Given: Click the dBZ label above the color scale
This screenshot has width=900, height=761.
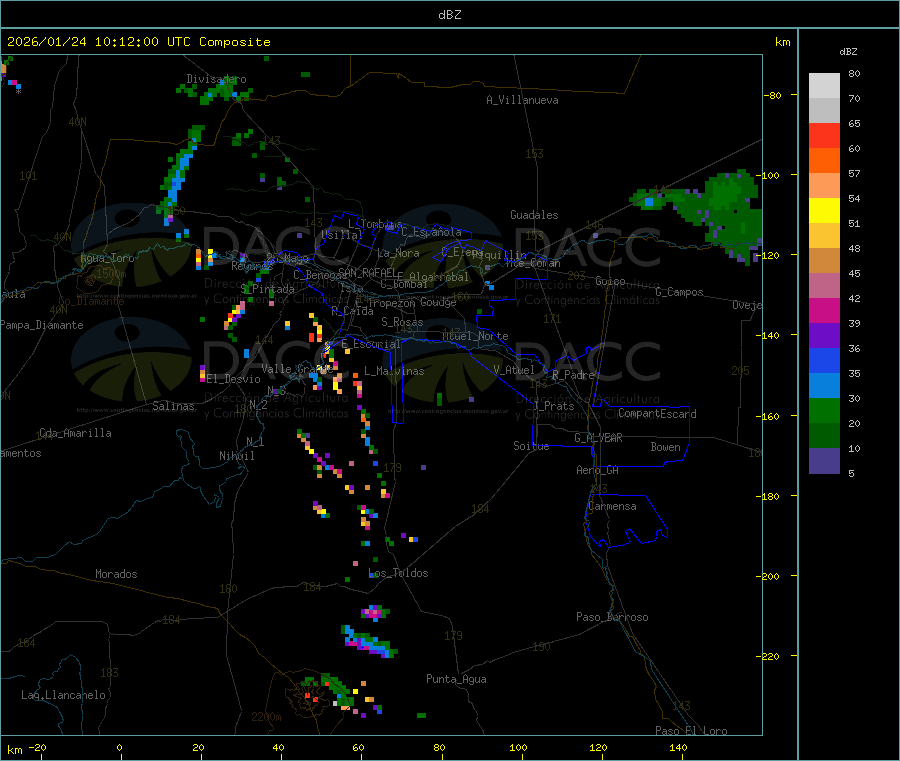Looking at the screenshot, I should coord(848,52).
